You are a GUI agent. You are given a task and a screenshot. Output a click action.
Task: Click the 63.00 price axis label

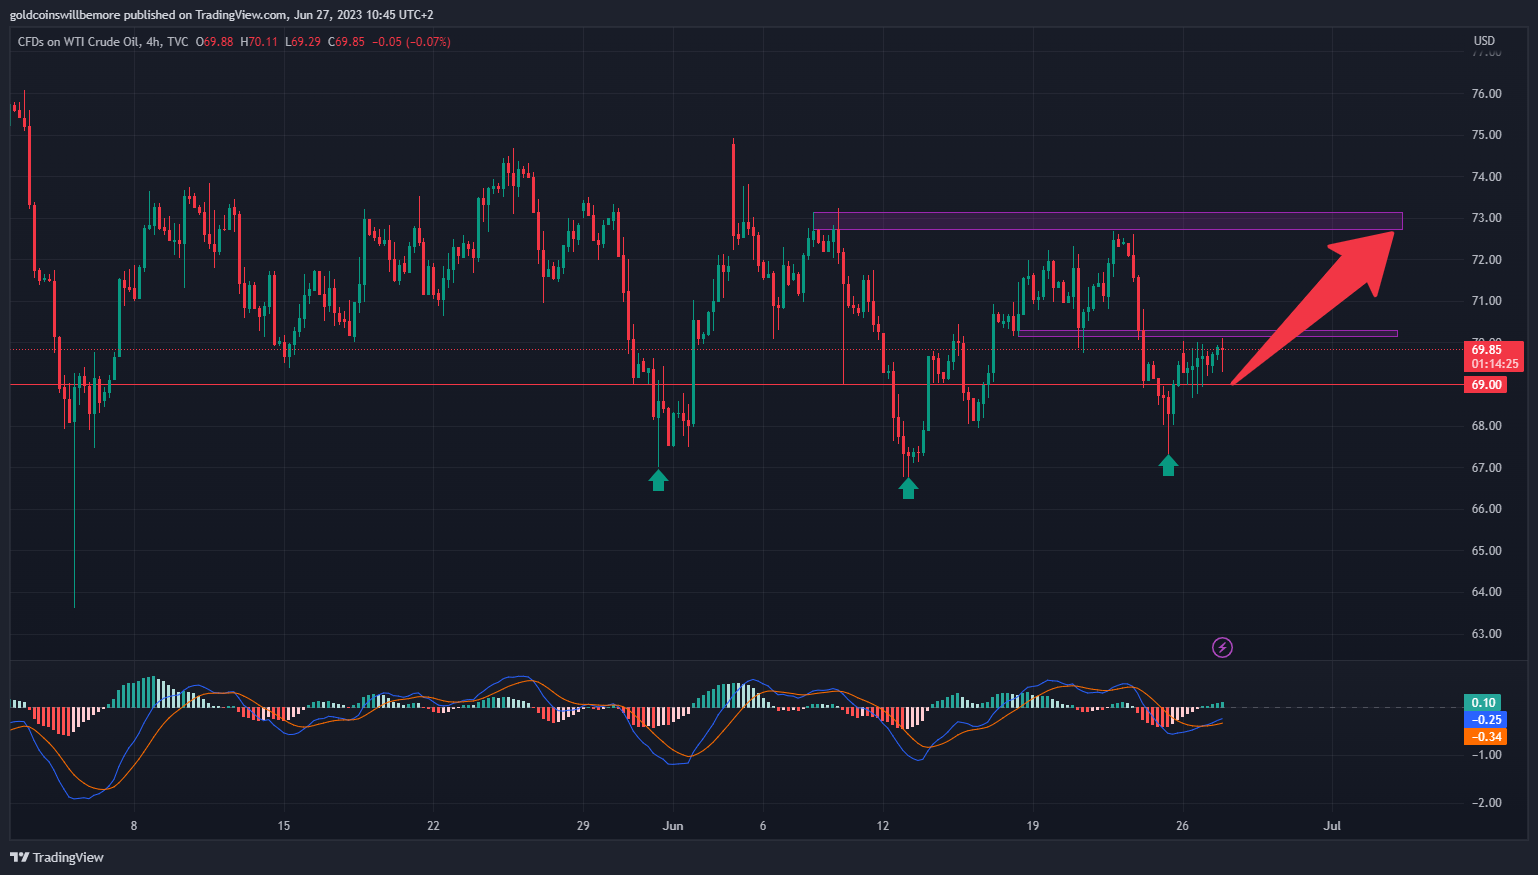click(1486, 634)
